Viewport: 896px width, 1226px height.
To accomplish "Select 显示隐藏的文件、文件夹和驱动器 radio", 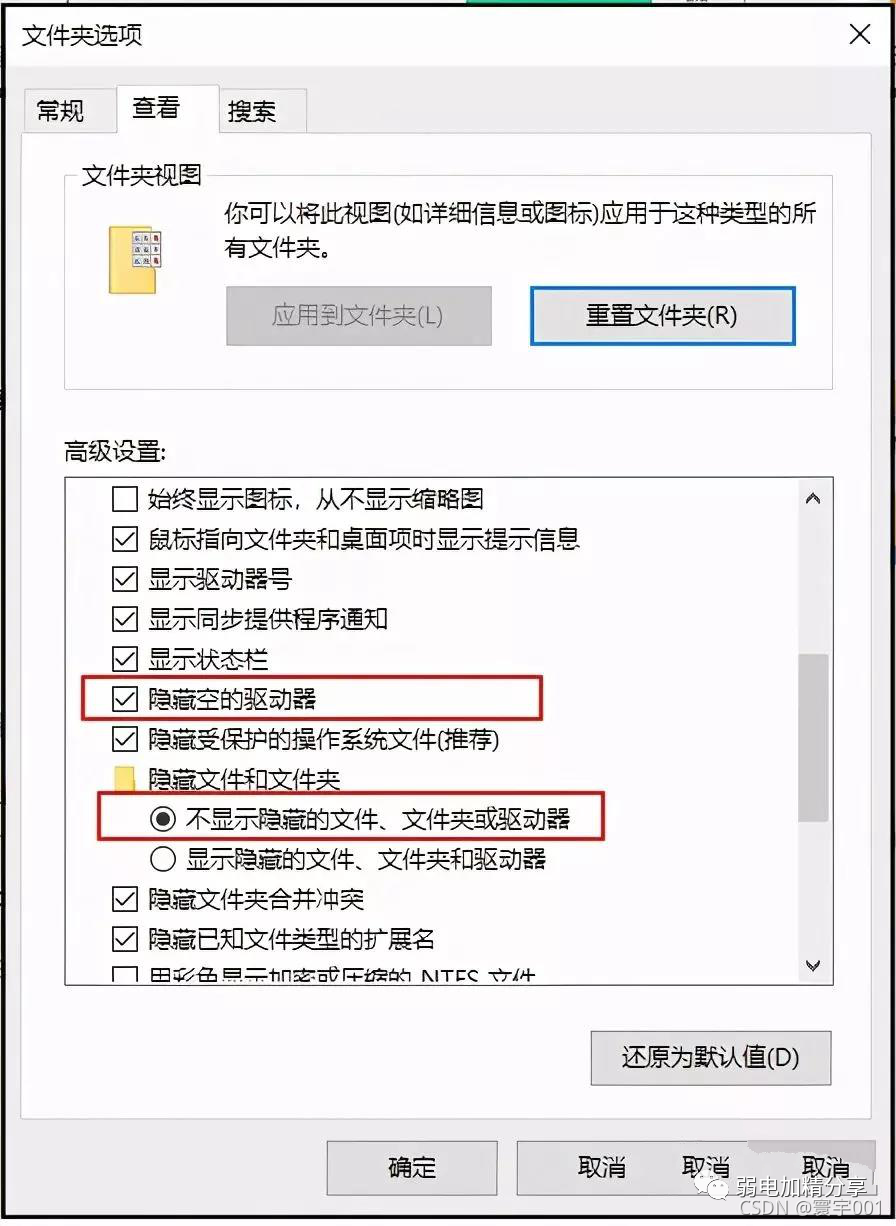I will tap(162, 859).
